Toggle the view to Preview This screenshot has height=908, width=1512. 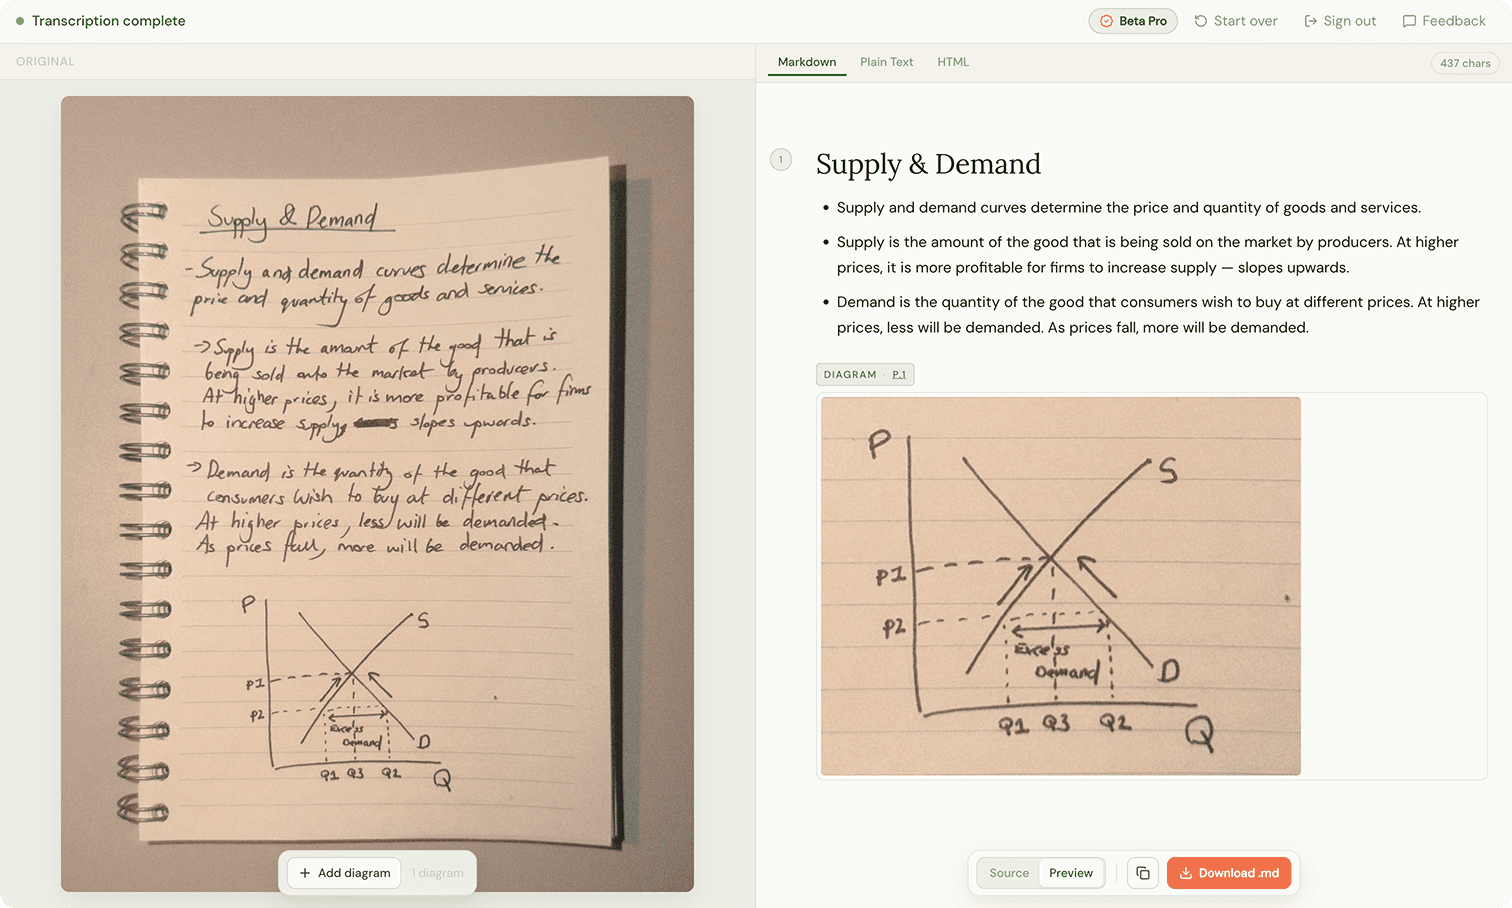pyautogui.click(x=1071, y=873)
